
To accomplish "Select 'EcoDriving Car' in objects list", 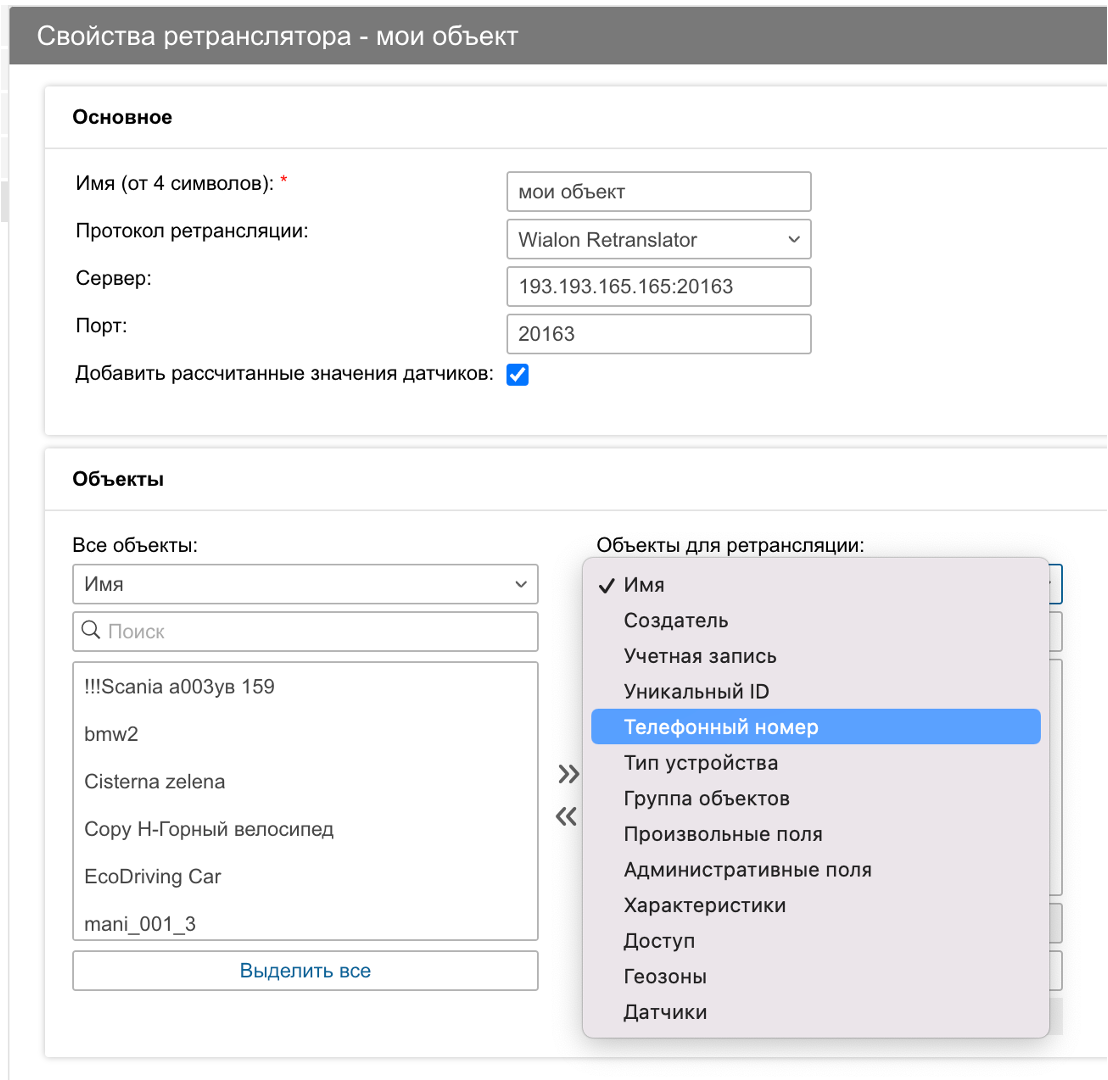I will [x=153, y=877].
